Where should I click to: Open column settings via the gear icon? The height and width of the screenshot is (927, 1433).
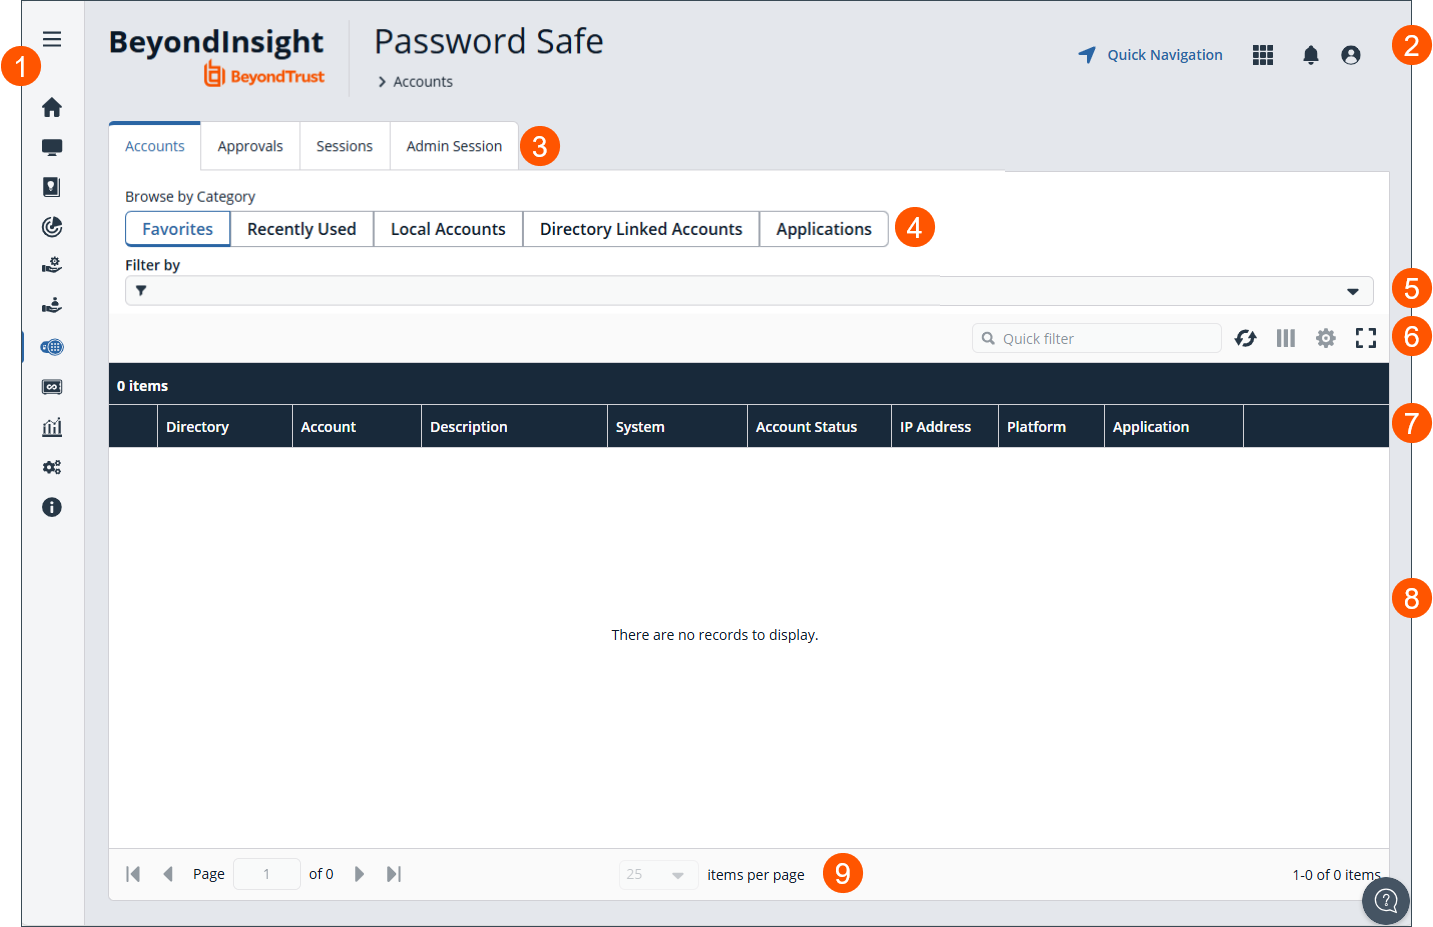click(1325, 338)
